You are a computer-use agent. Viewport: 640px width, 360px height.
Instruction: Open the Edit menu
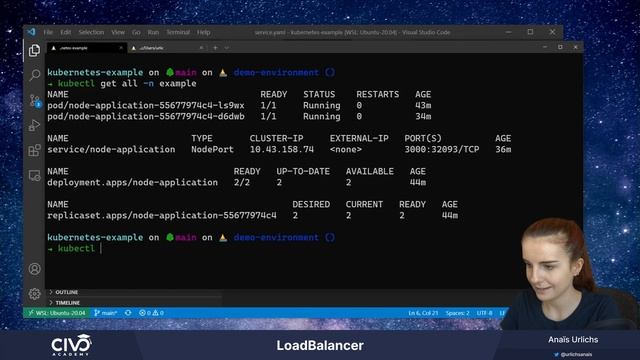point(65,32)
